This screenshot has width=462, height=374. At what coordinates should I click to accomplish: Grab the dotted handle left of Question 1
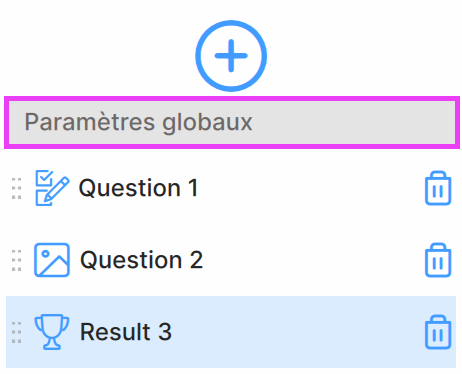(x=17, y=188)
